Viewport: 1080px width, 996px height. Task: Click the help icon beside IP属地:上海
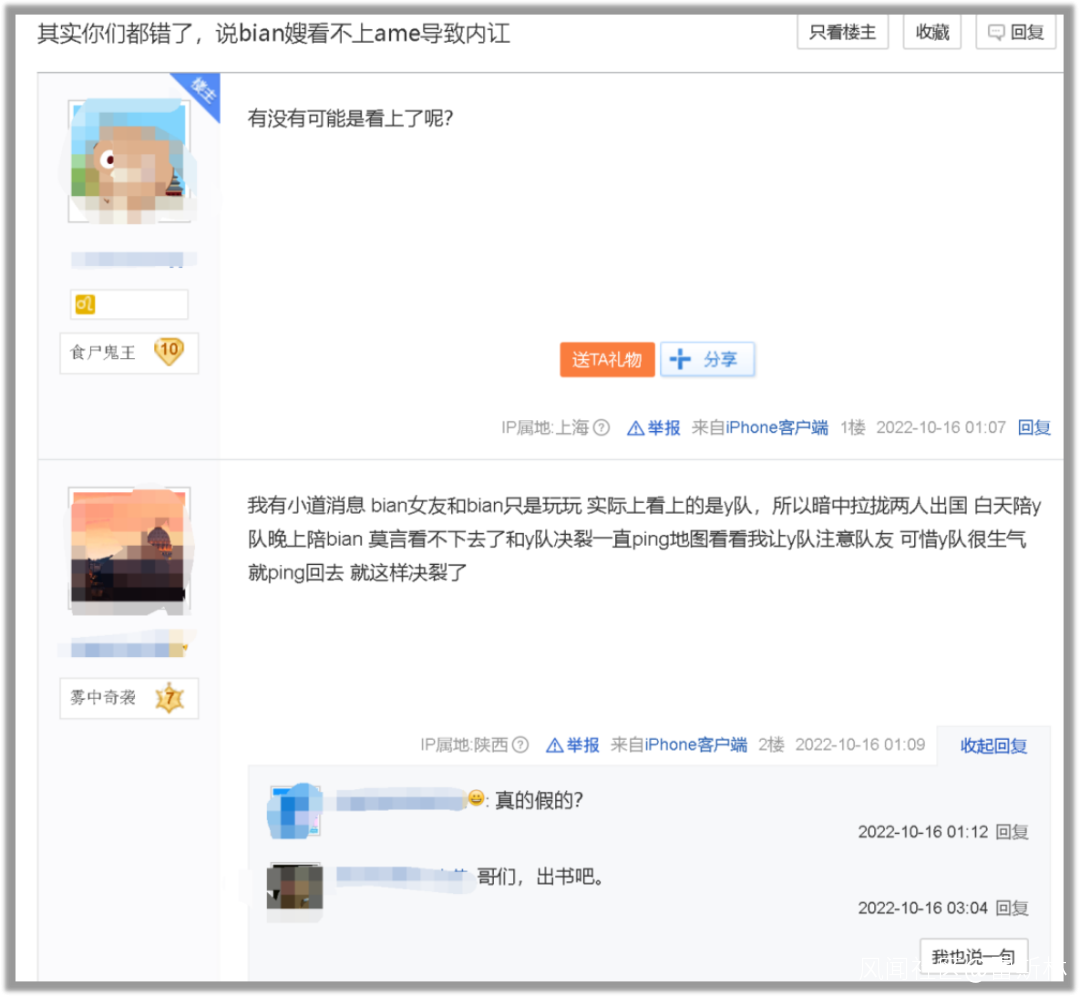(601, 428)
